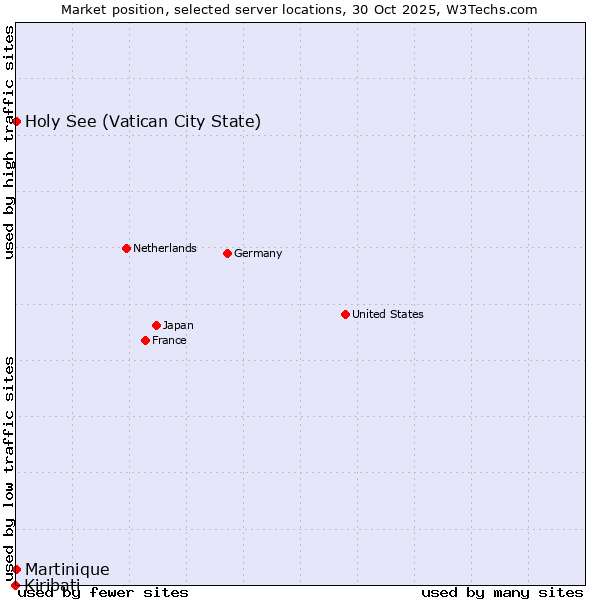Viewport: 600px width, 600px height.
Task: Click the United States red marker
Action: point(345,314)
